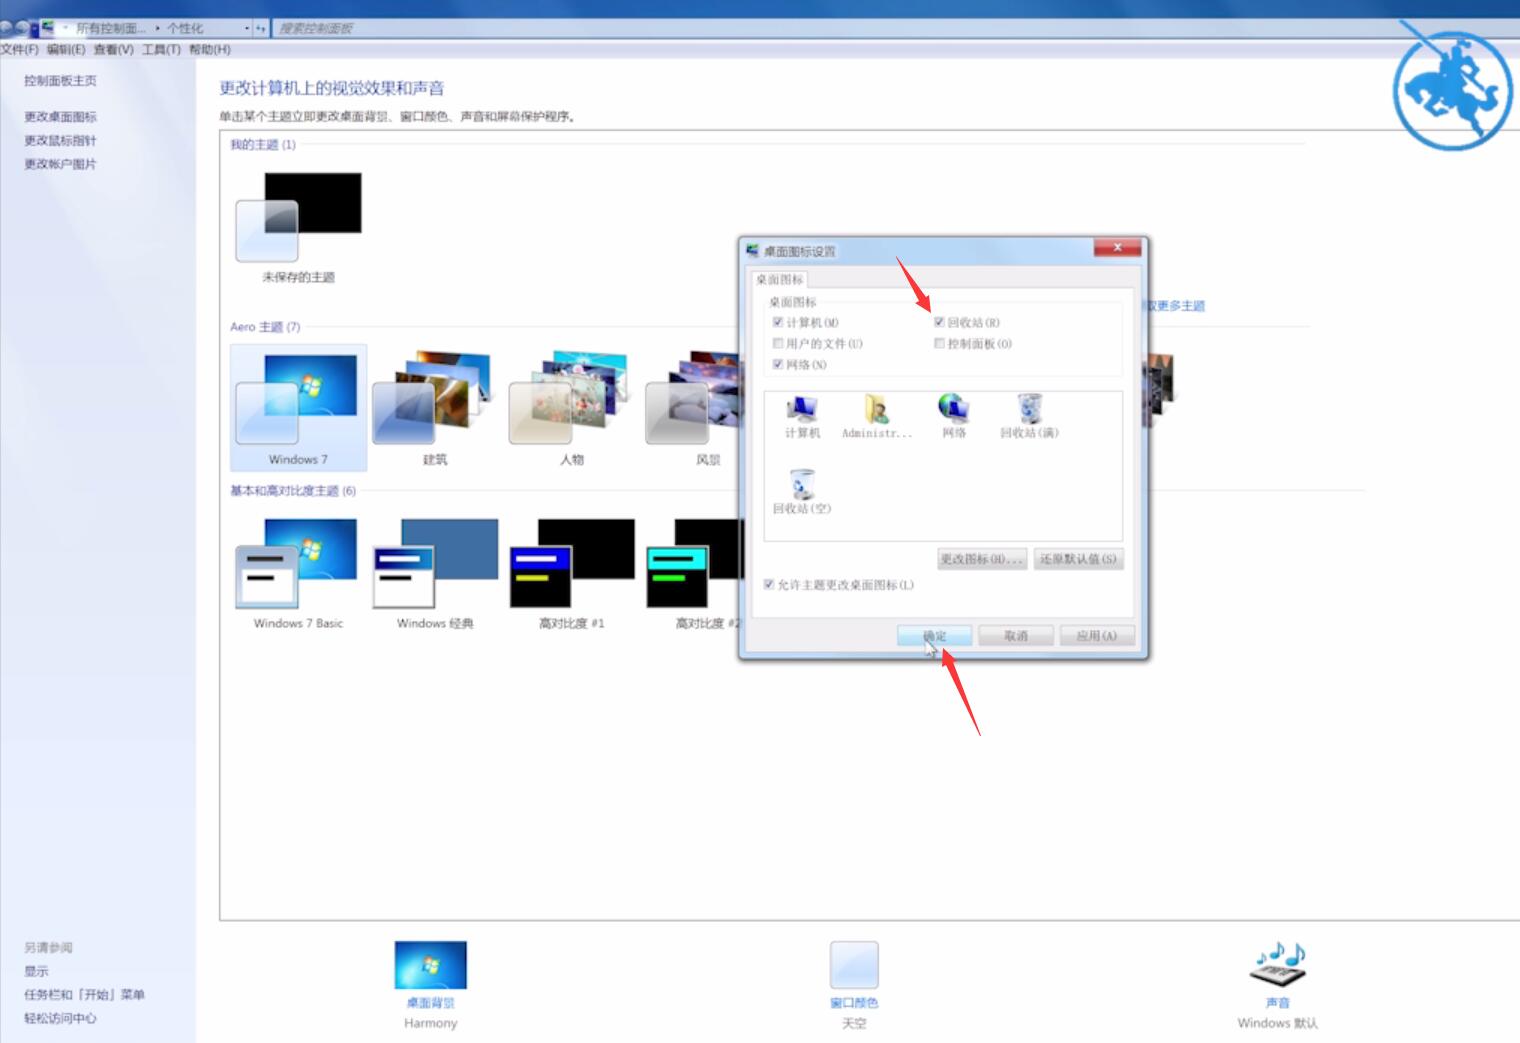
Task: Apply the Windows 7 Aero theme
Action: click(x=298, y=408)
